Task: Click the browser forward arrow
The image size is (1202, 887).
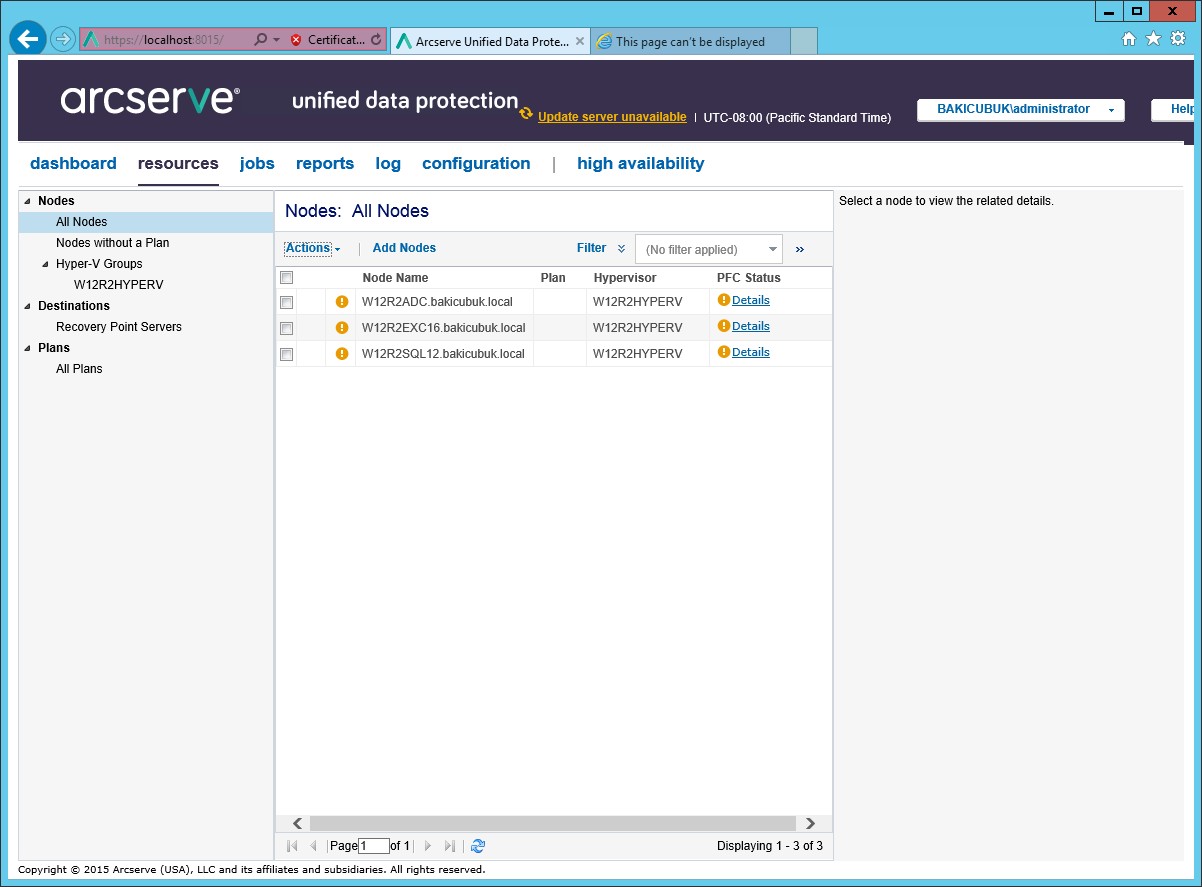Action: pos(63,39)
